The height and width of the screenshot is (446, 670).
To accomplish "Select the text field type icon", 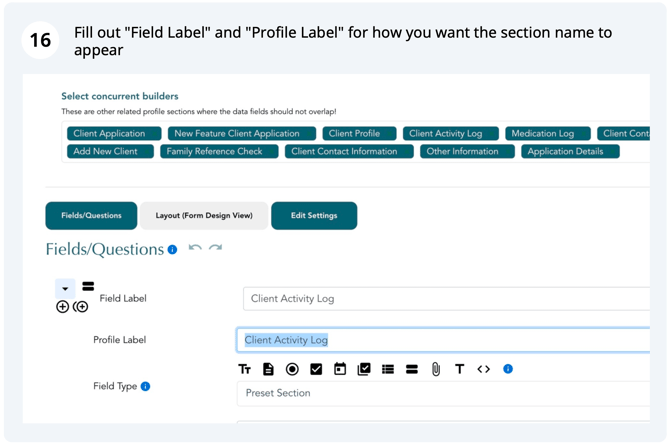I will (244, 369).
